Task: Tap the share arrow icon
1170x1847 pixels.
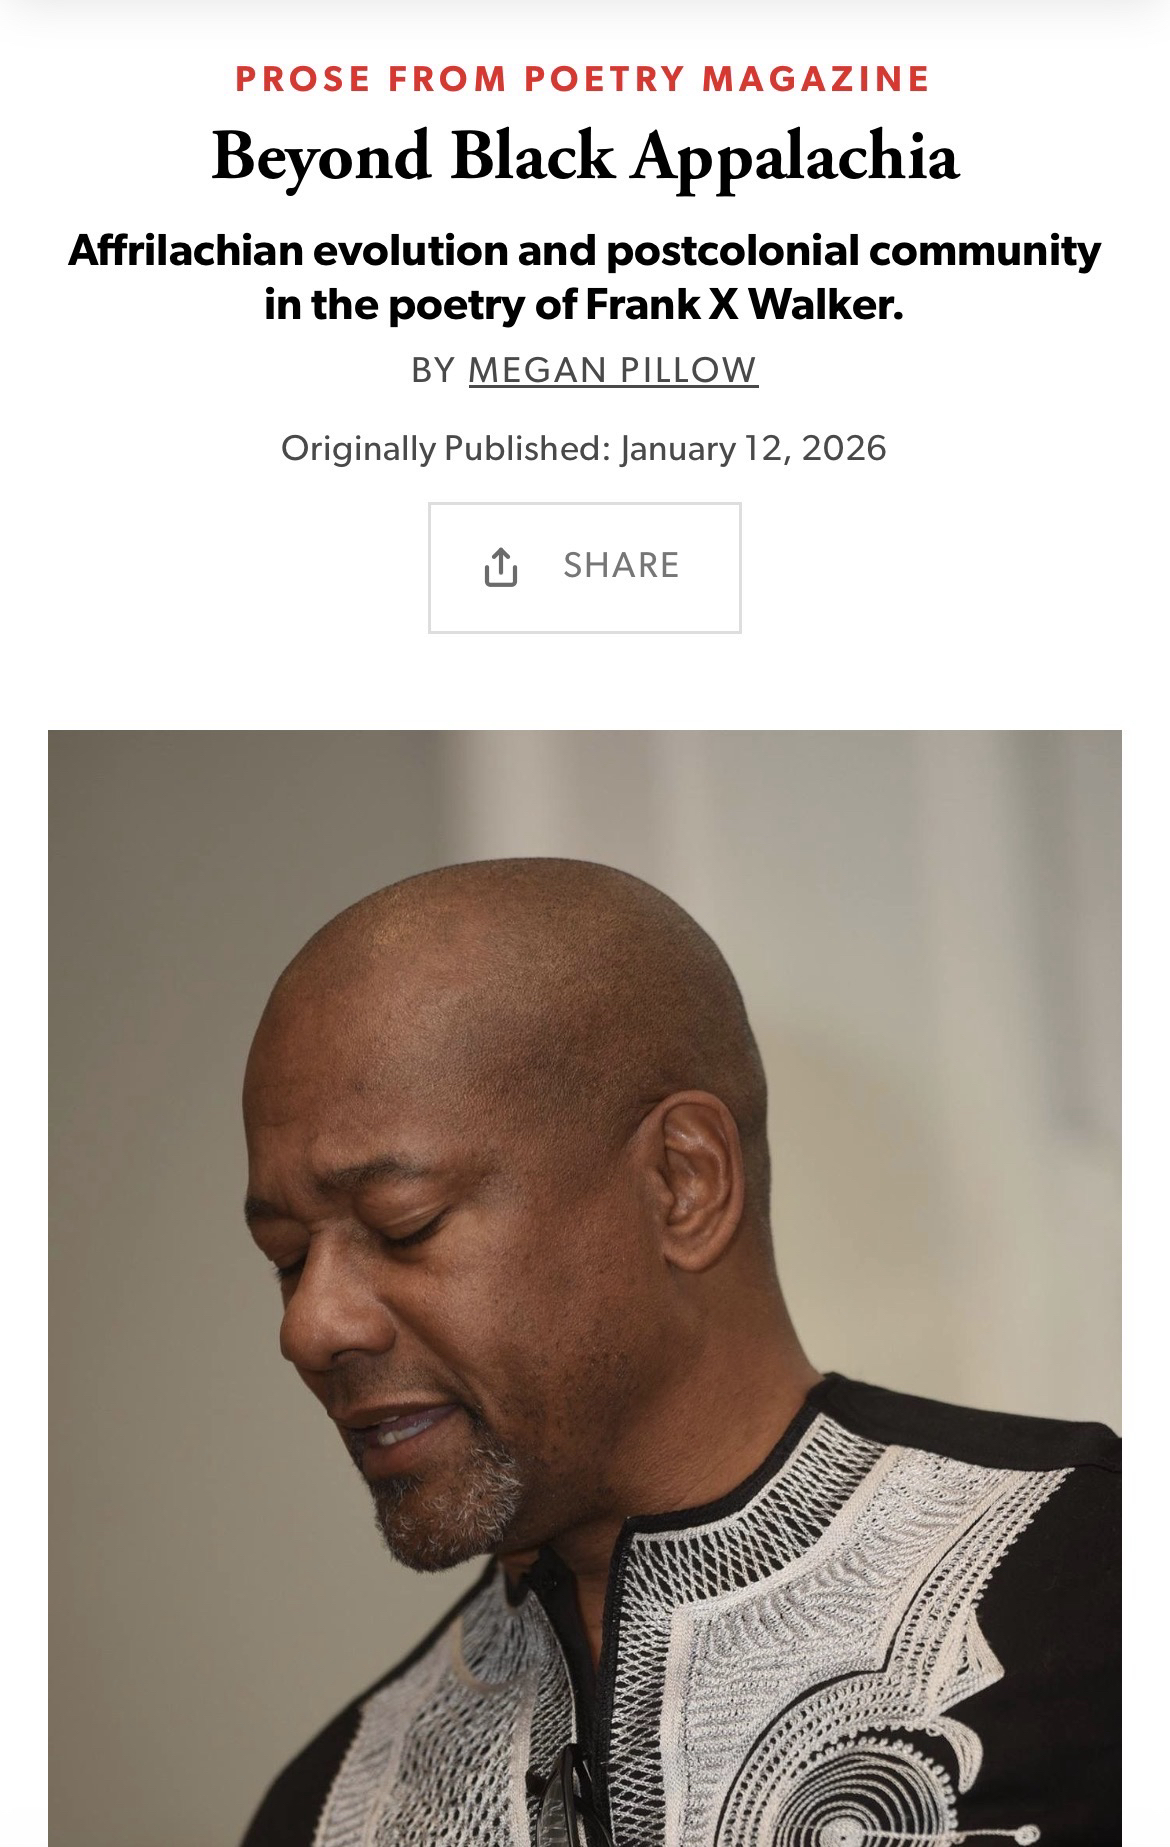Action: (500, 567)
